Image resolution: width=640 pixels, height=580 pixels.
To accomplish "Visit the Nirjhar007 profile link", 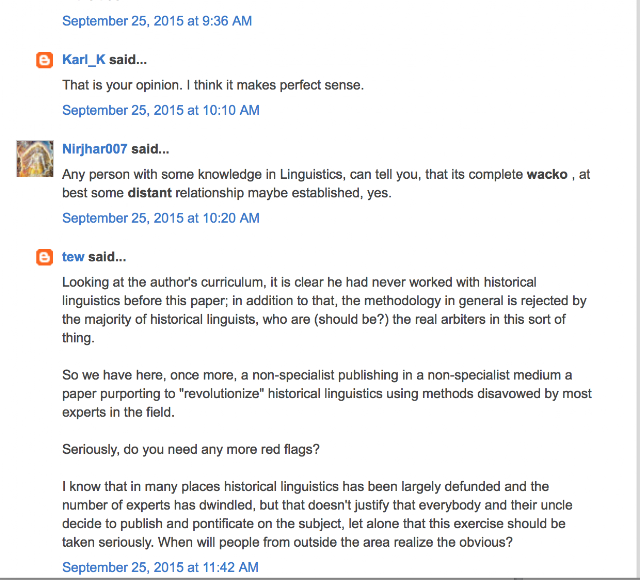I will pyautogui.click(x=94, y=149).
